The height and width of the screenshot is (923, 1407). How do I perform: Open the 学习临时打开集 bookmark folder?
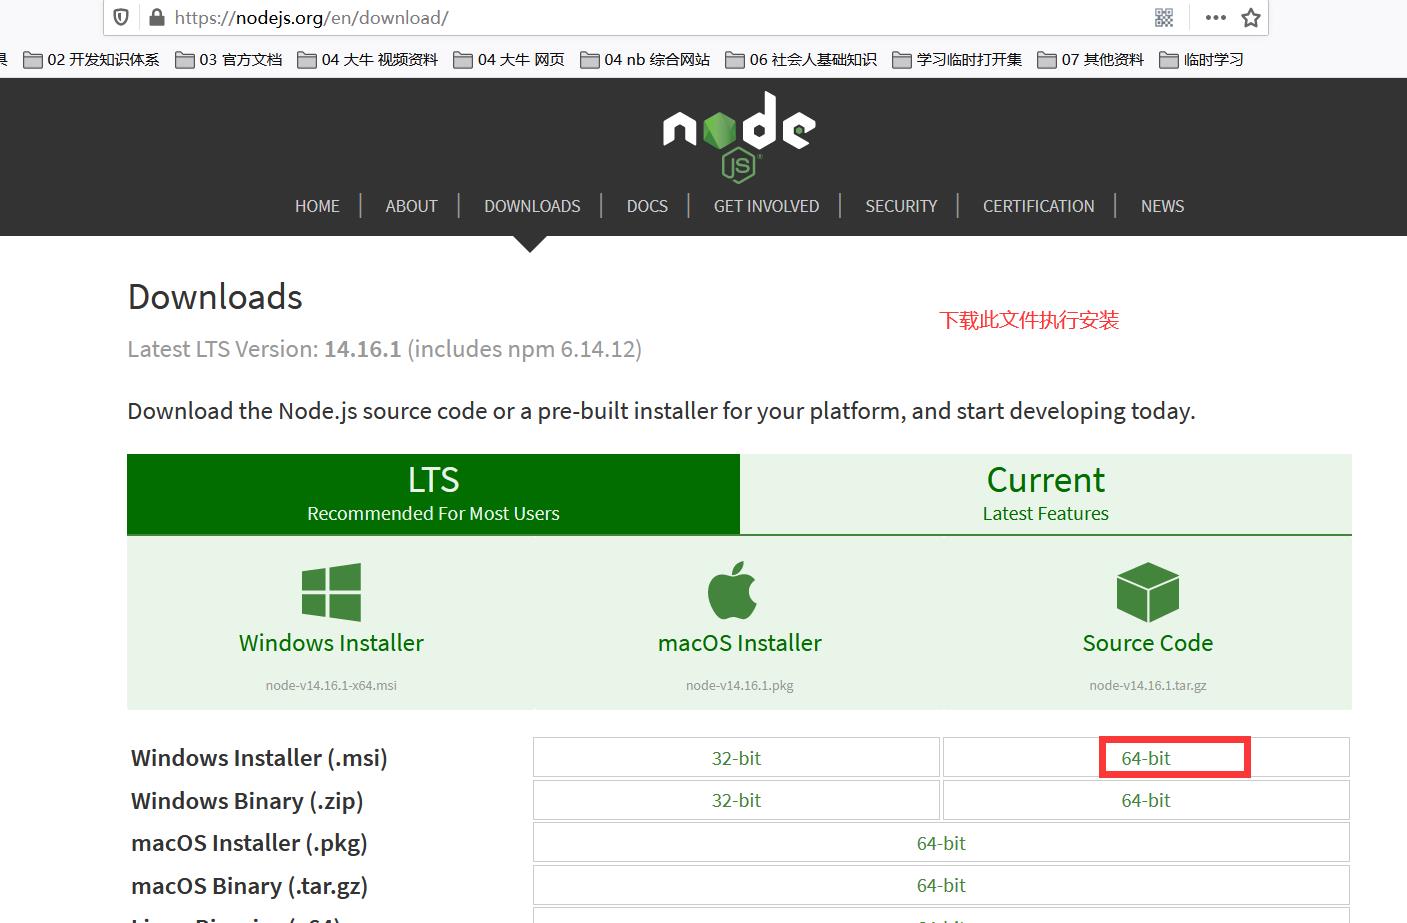[x=957, y=60]
